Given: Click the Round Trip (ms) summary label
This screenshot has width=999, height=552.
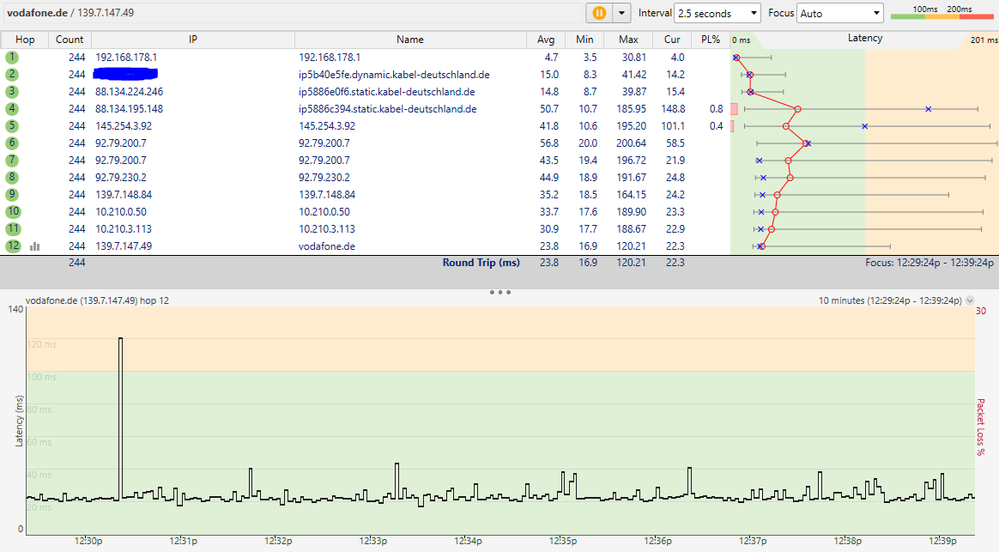Looking at the screenshot, I should (481, 263).
